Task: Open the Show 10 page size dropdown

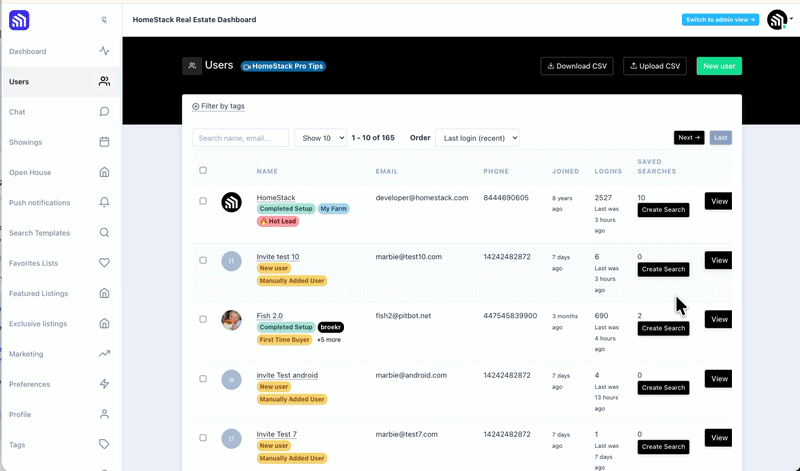Action: pos(320,138)
